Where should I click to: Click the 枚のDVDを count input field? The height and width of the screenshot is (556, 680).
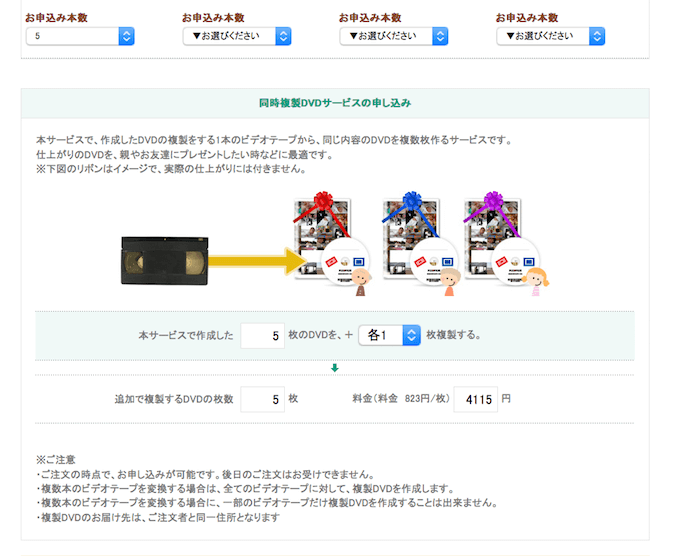[x=262, y=336]
